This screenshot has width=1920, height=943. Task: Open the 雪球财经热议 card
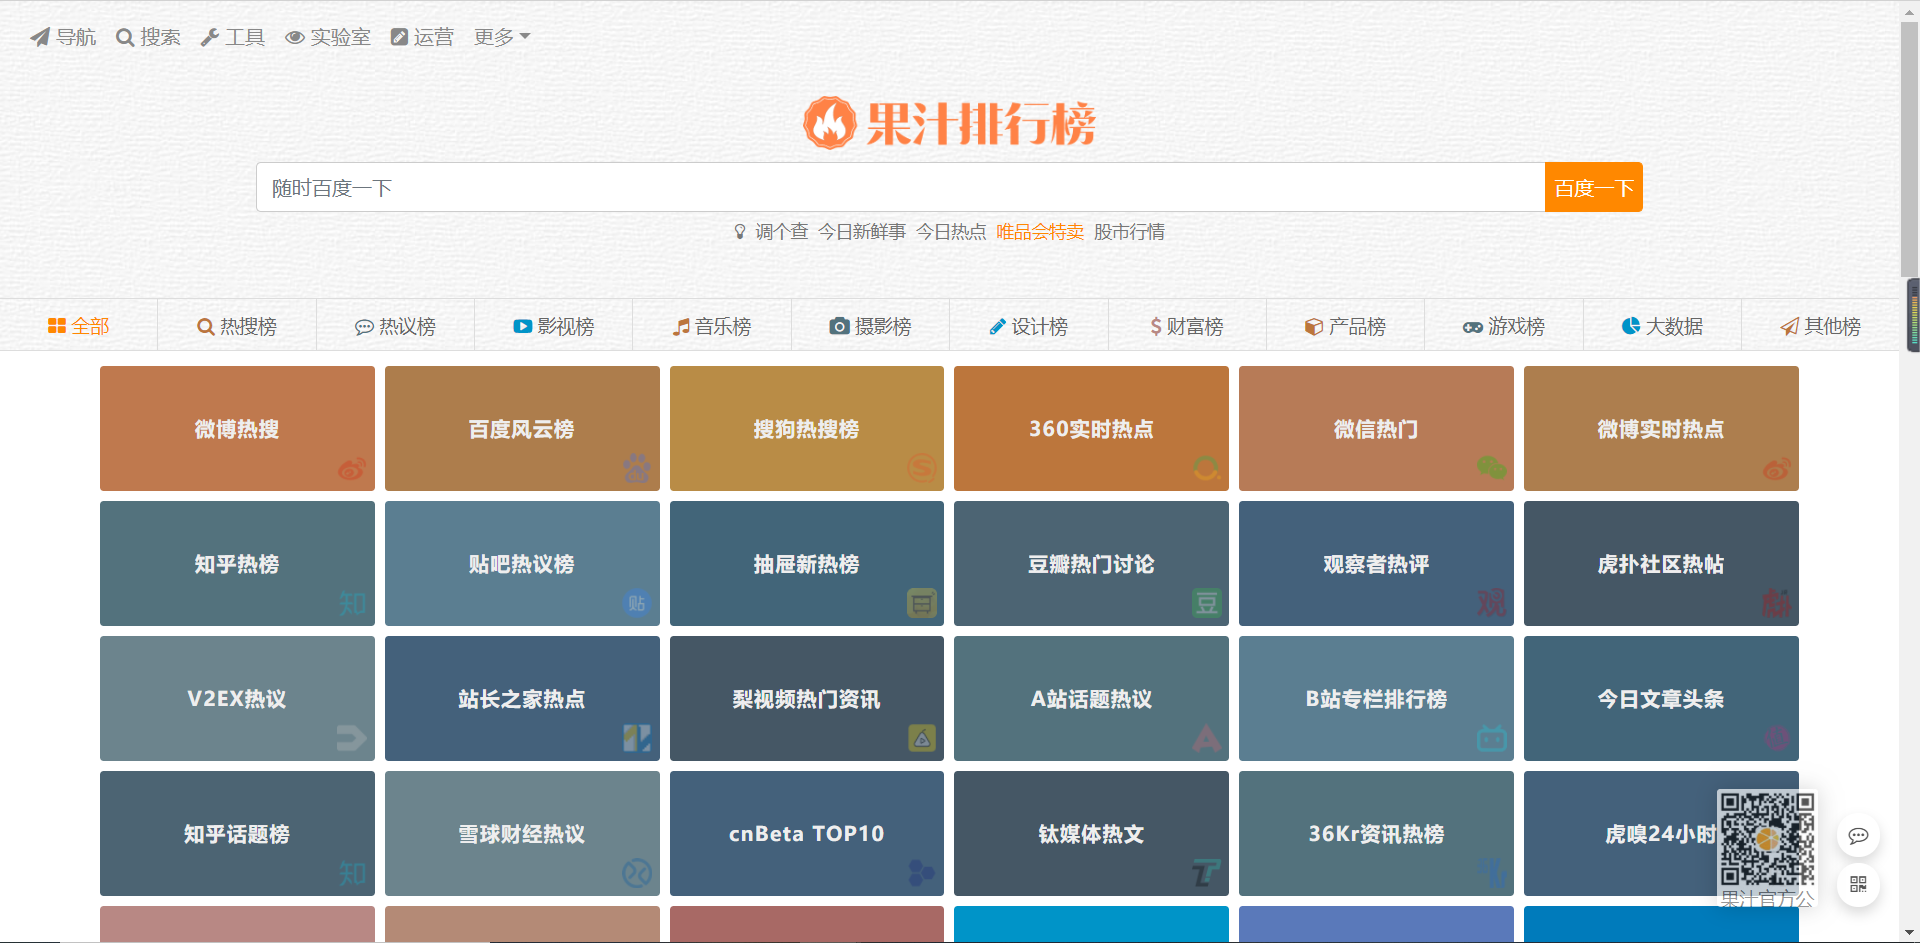tap(522, 833)
